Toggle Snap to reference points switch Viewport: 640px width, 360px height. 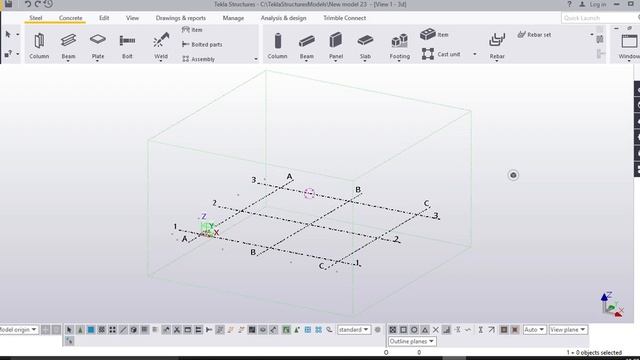point(393,329)
